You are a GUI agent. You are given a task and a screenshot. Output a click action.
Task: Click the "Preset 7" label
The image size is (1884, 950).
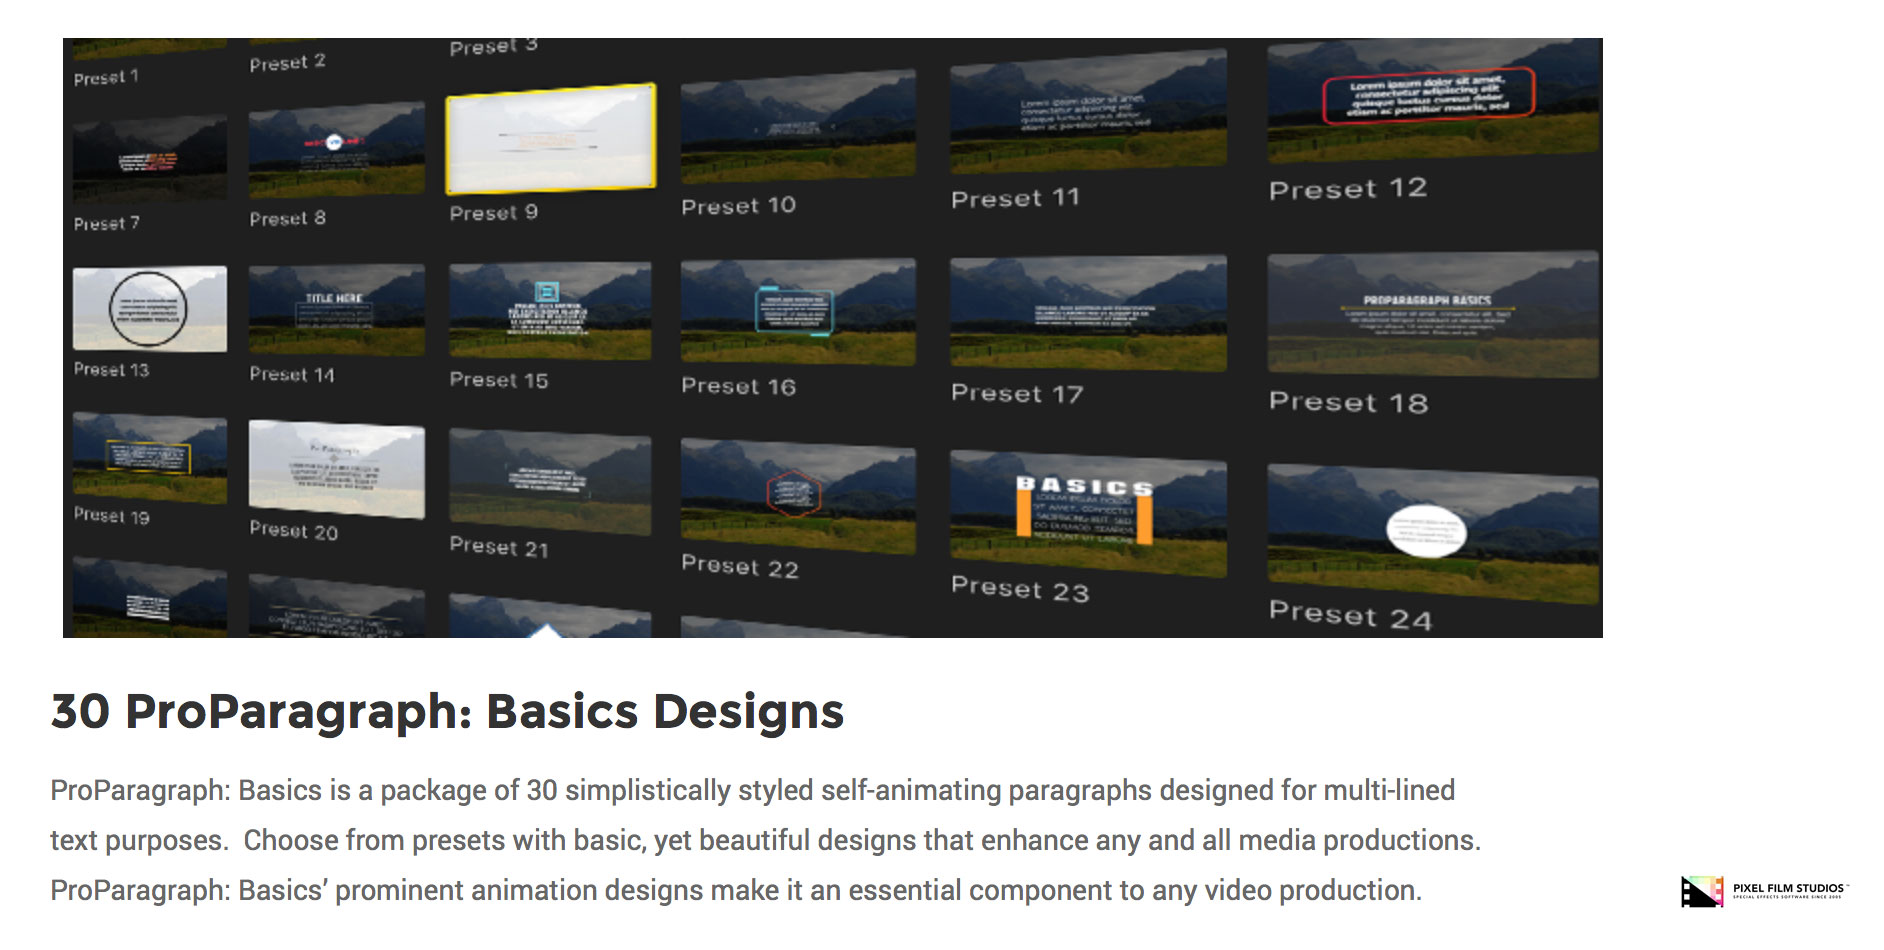point(106,223)
